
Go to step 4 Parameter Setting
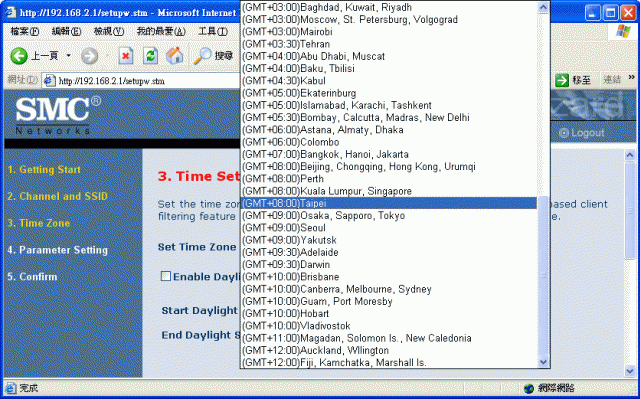[58, 250]
